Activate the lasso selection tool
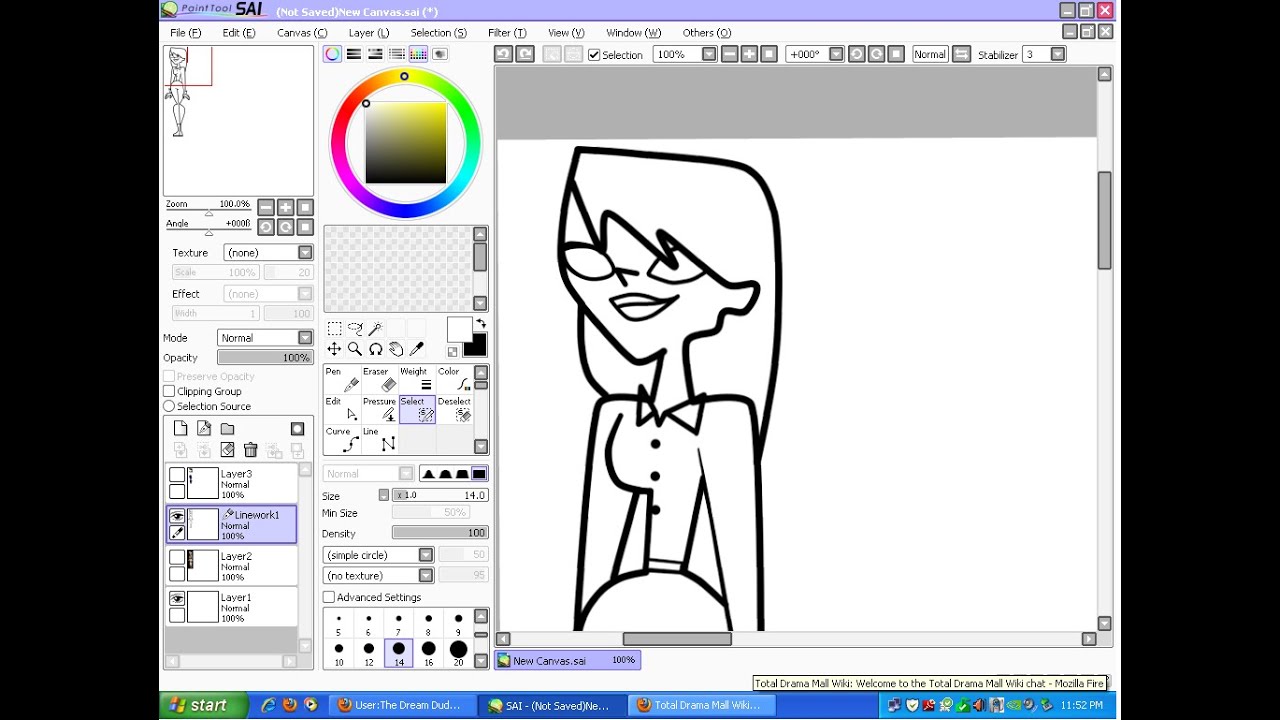Screen dimensions: 1280x720 [x=355, y=328]
